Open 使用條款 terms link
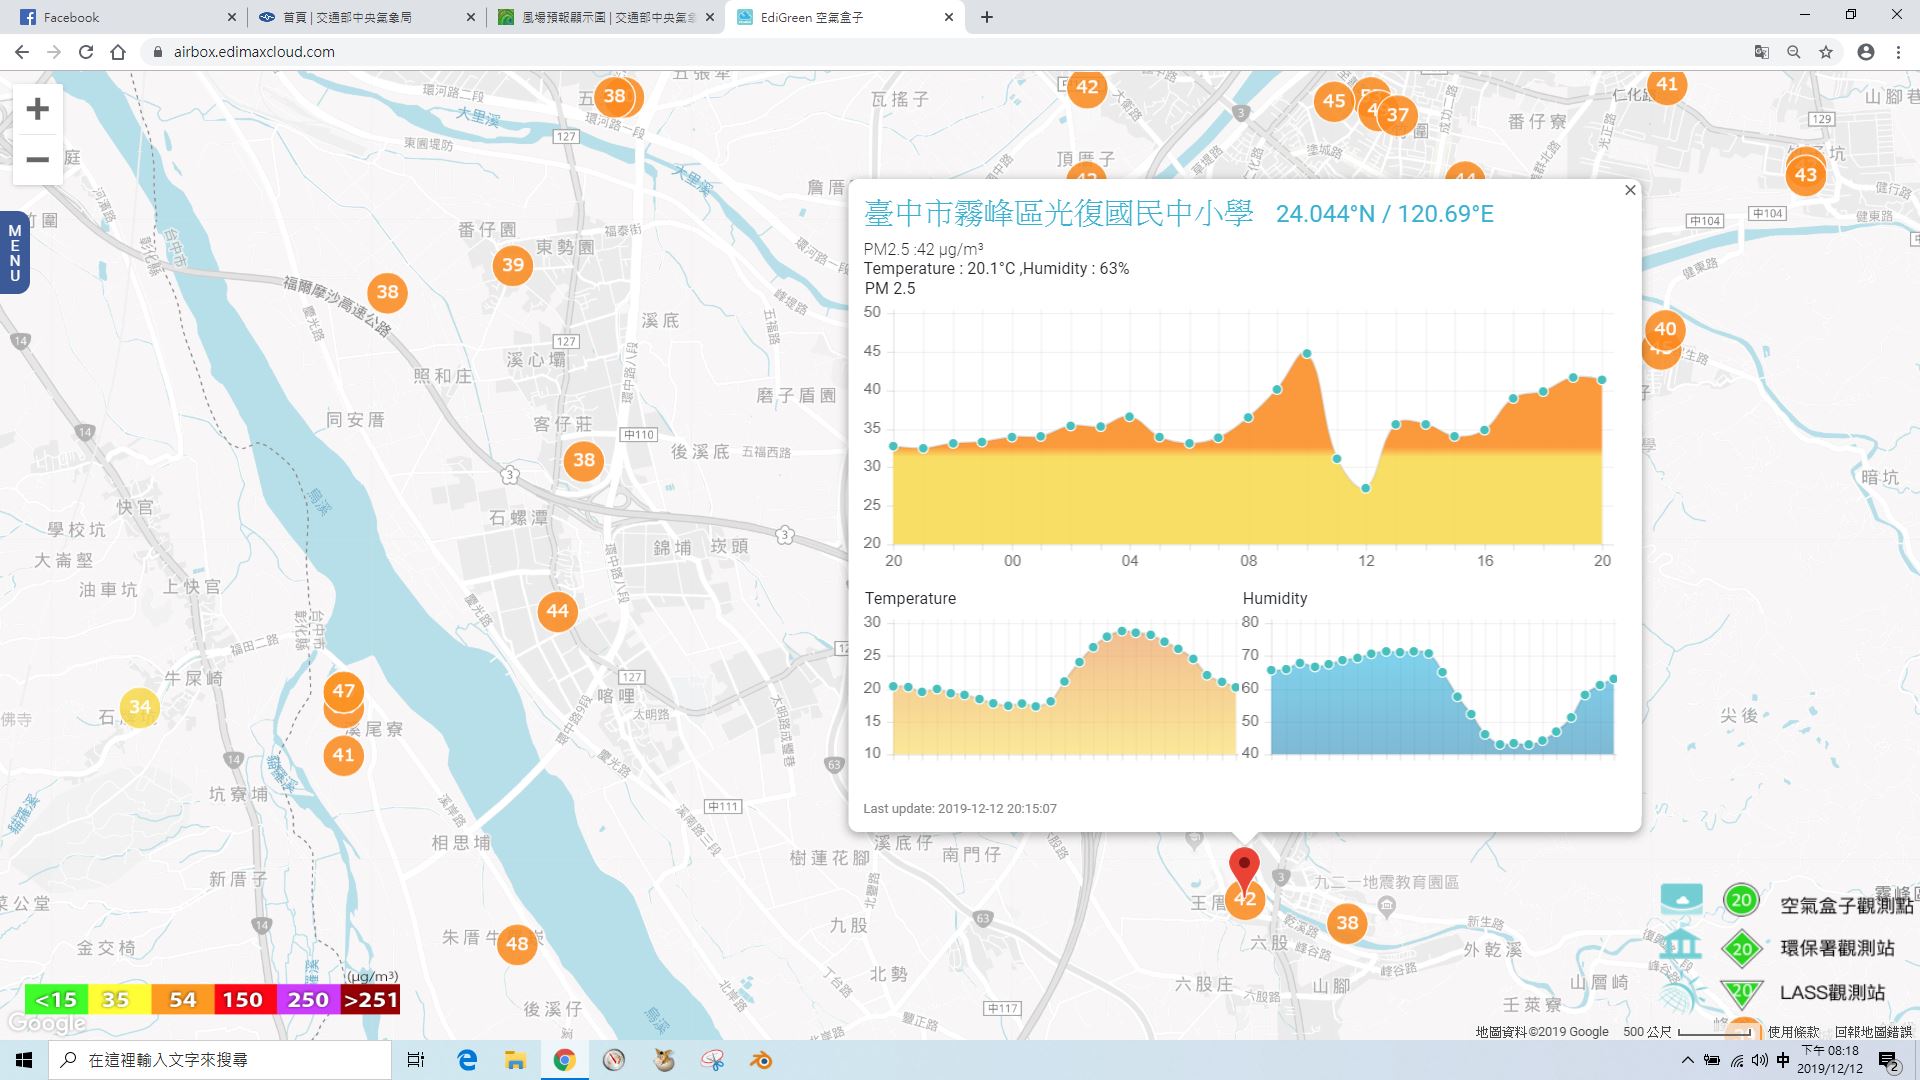This screenshot has width=1920, height=1080. tap(1794, 1031)
